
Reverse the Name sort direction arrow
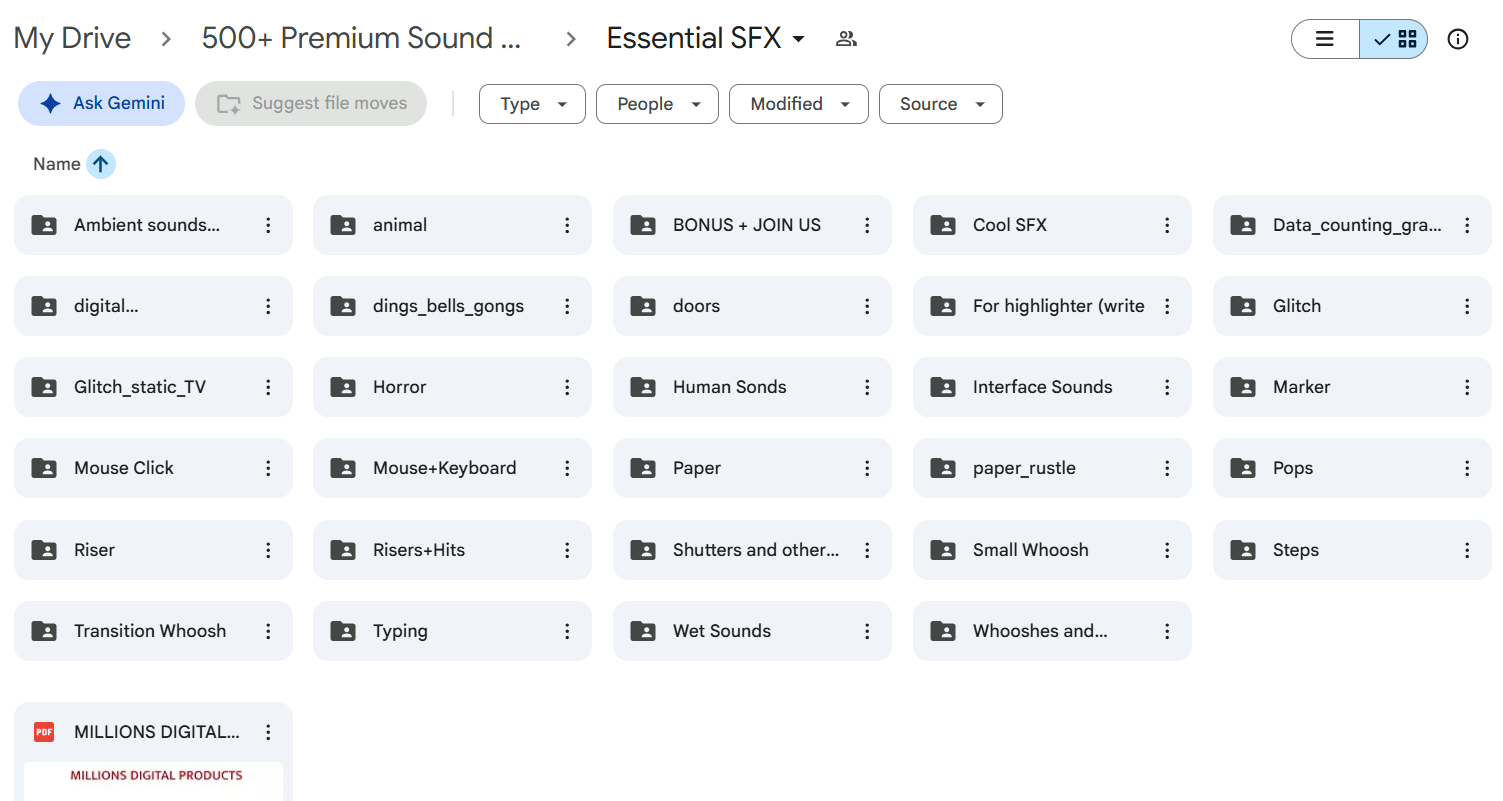tap(101, 164)
